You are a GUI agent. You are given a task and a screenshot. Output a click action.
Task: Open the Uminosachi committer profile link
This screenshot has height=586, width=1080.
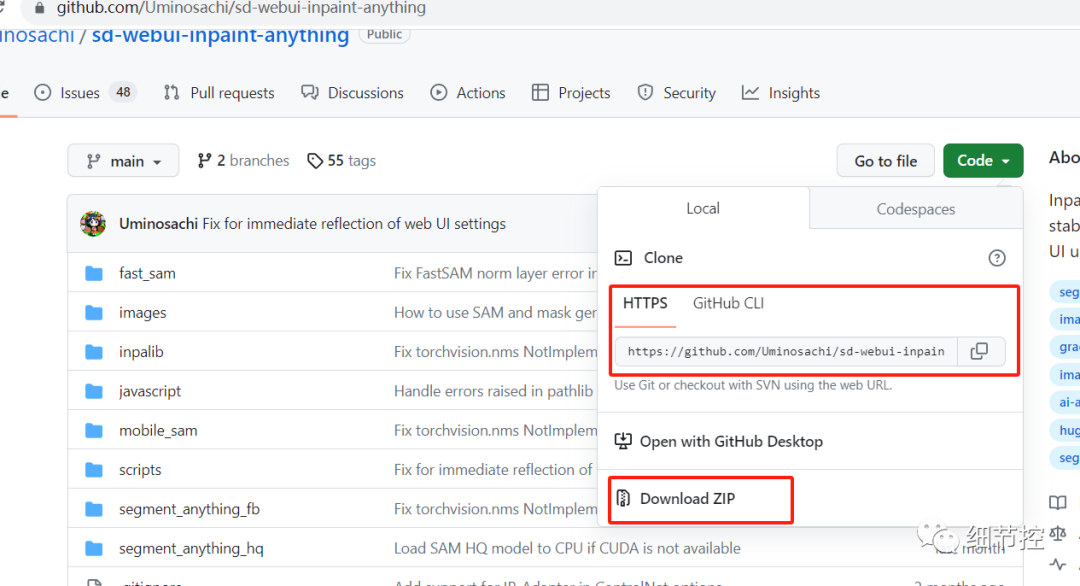pyautogui.click(x=158, y=224)
